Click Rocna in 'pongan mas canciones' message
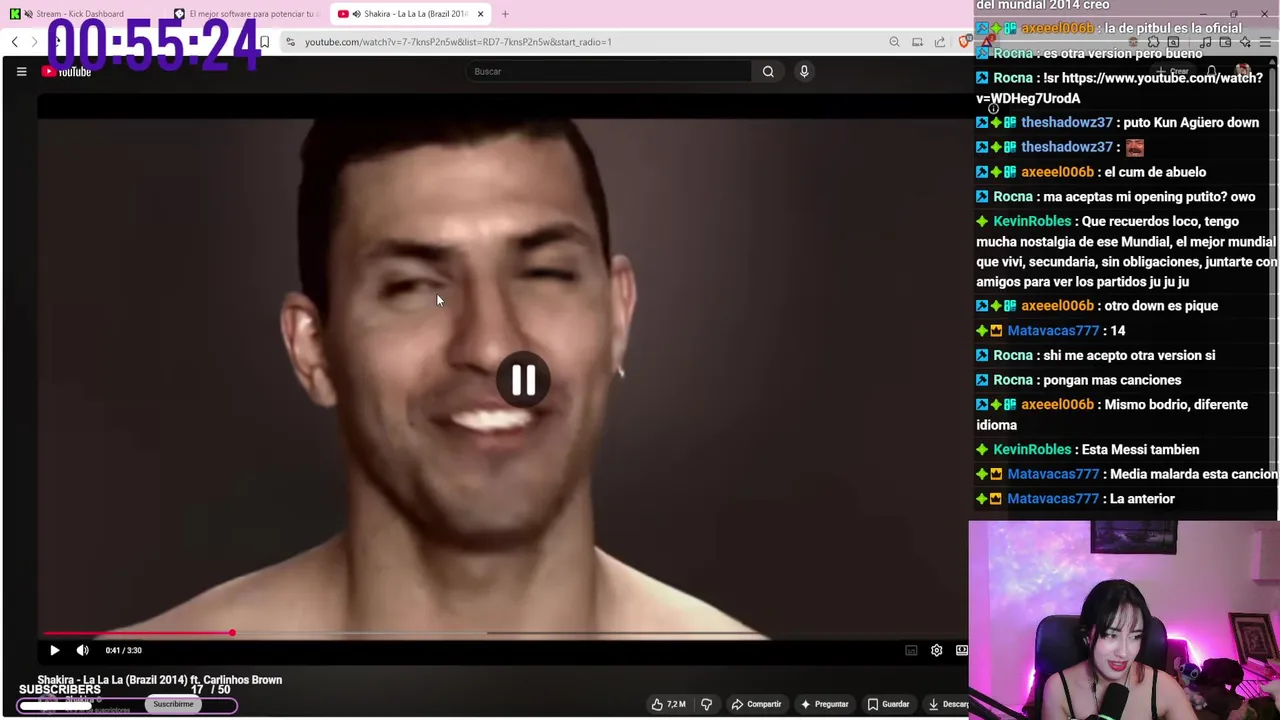 (1012, 380)
